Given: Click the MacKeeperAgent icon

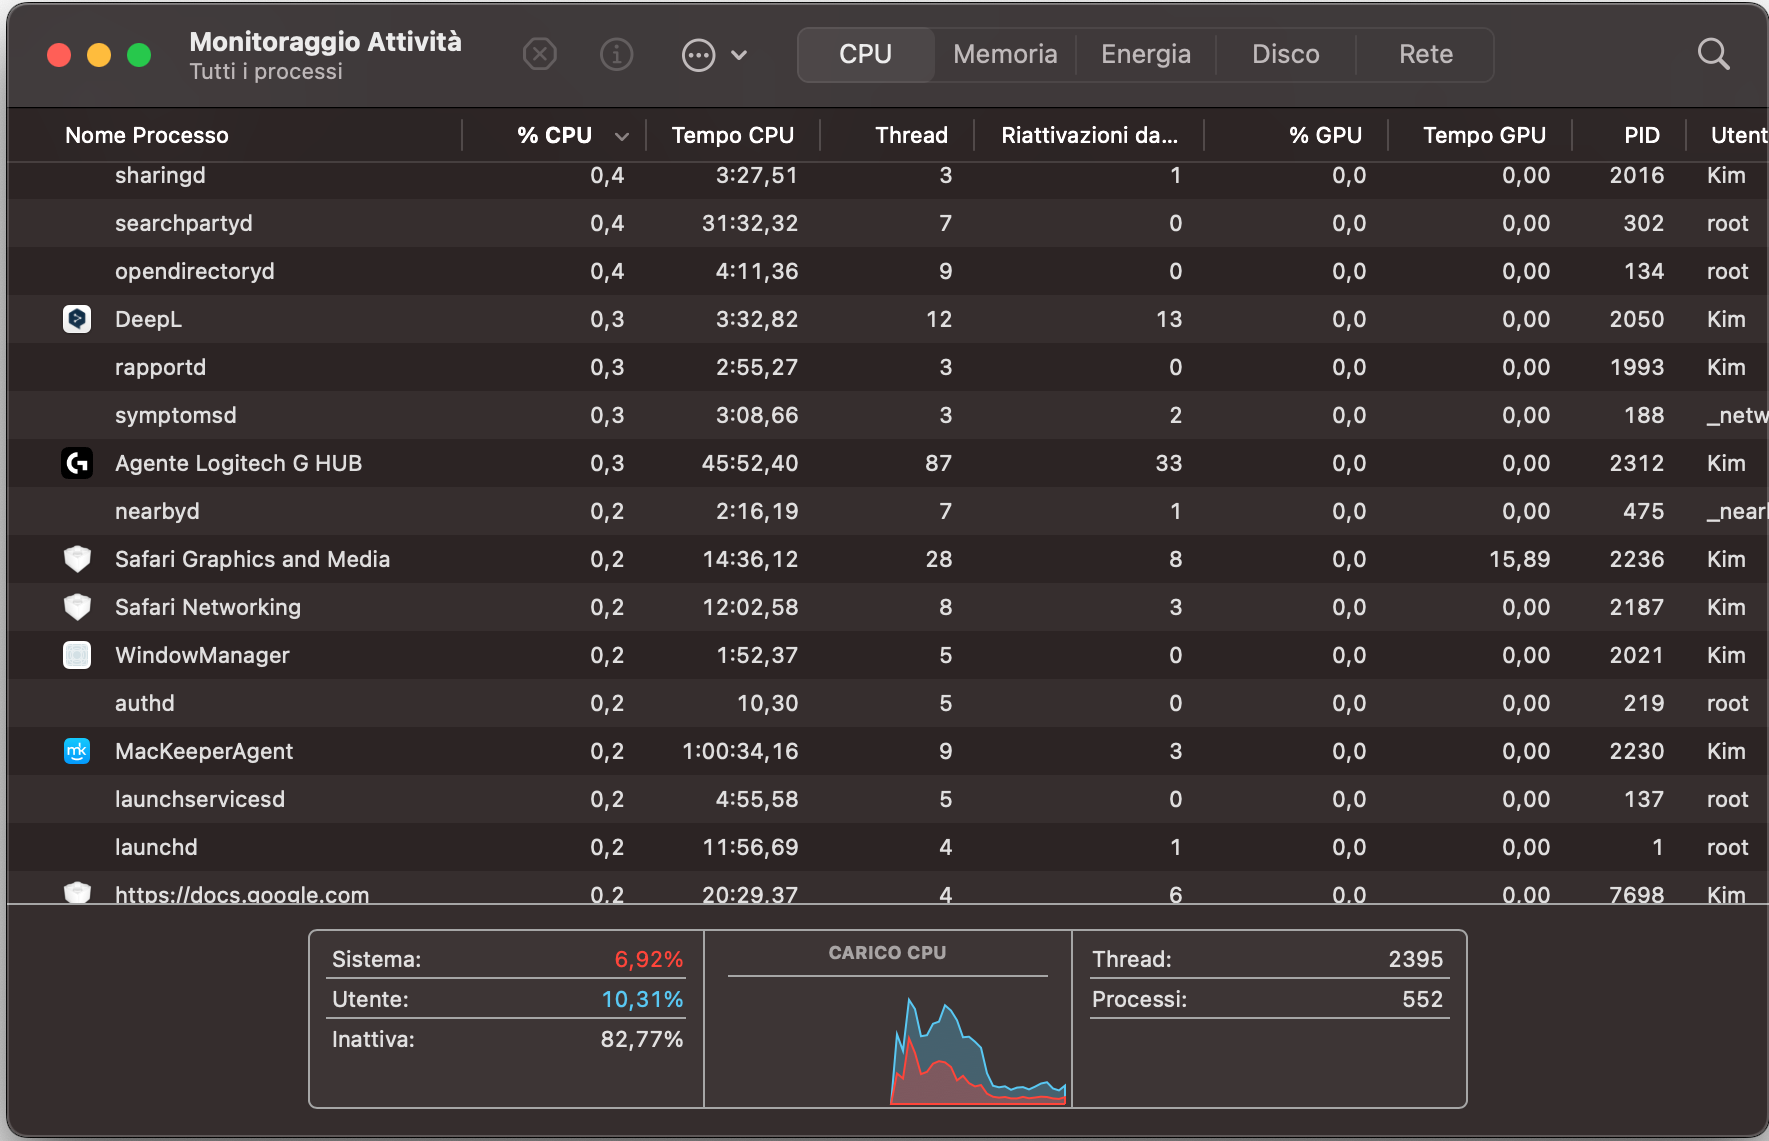Looking at the screenshot, I should coord(77,751).
